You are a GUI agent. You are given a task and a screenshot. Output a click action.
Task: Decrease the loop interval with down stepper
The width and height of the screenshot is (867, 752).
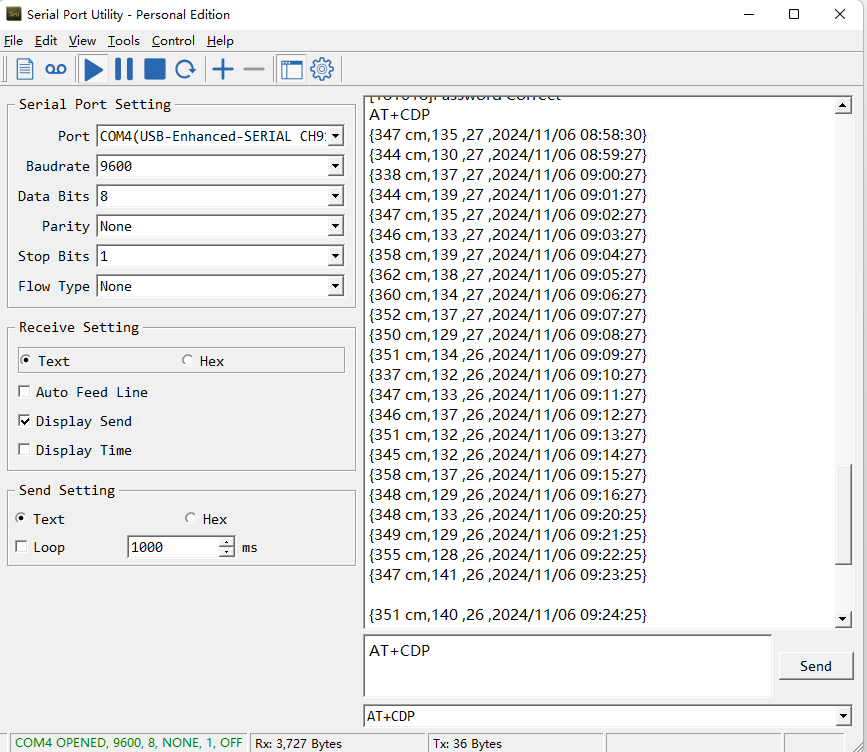pos(227,552)
